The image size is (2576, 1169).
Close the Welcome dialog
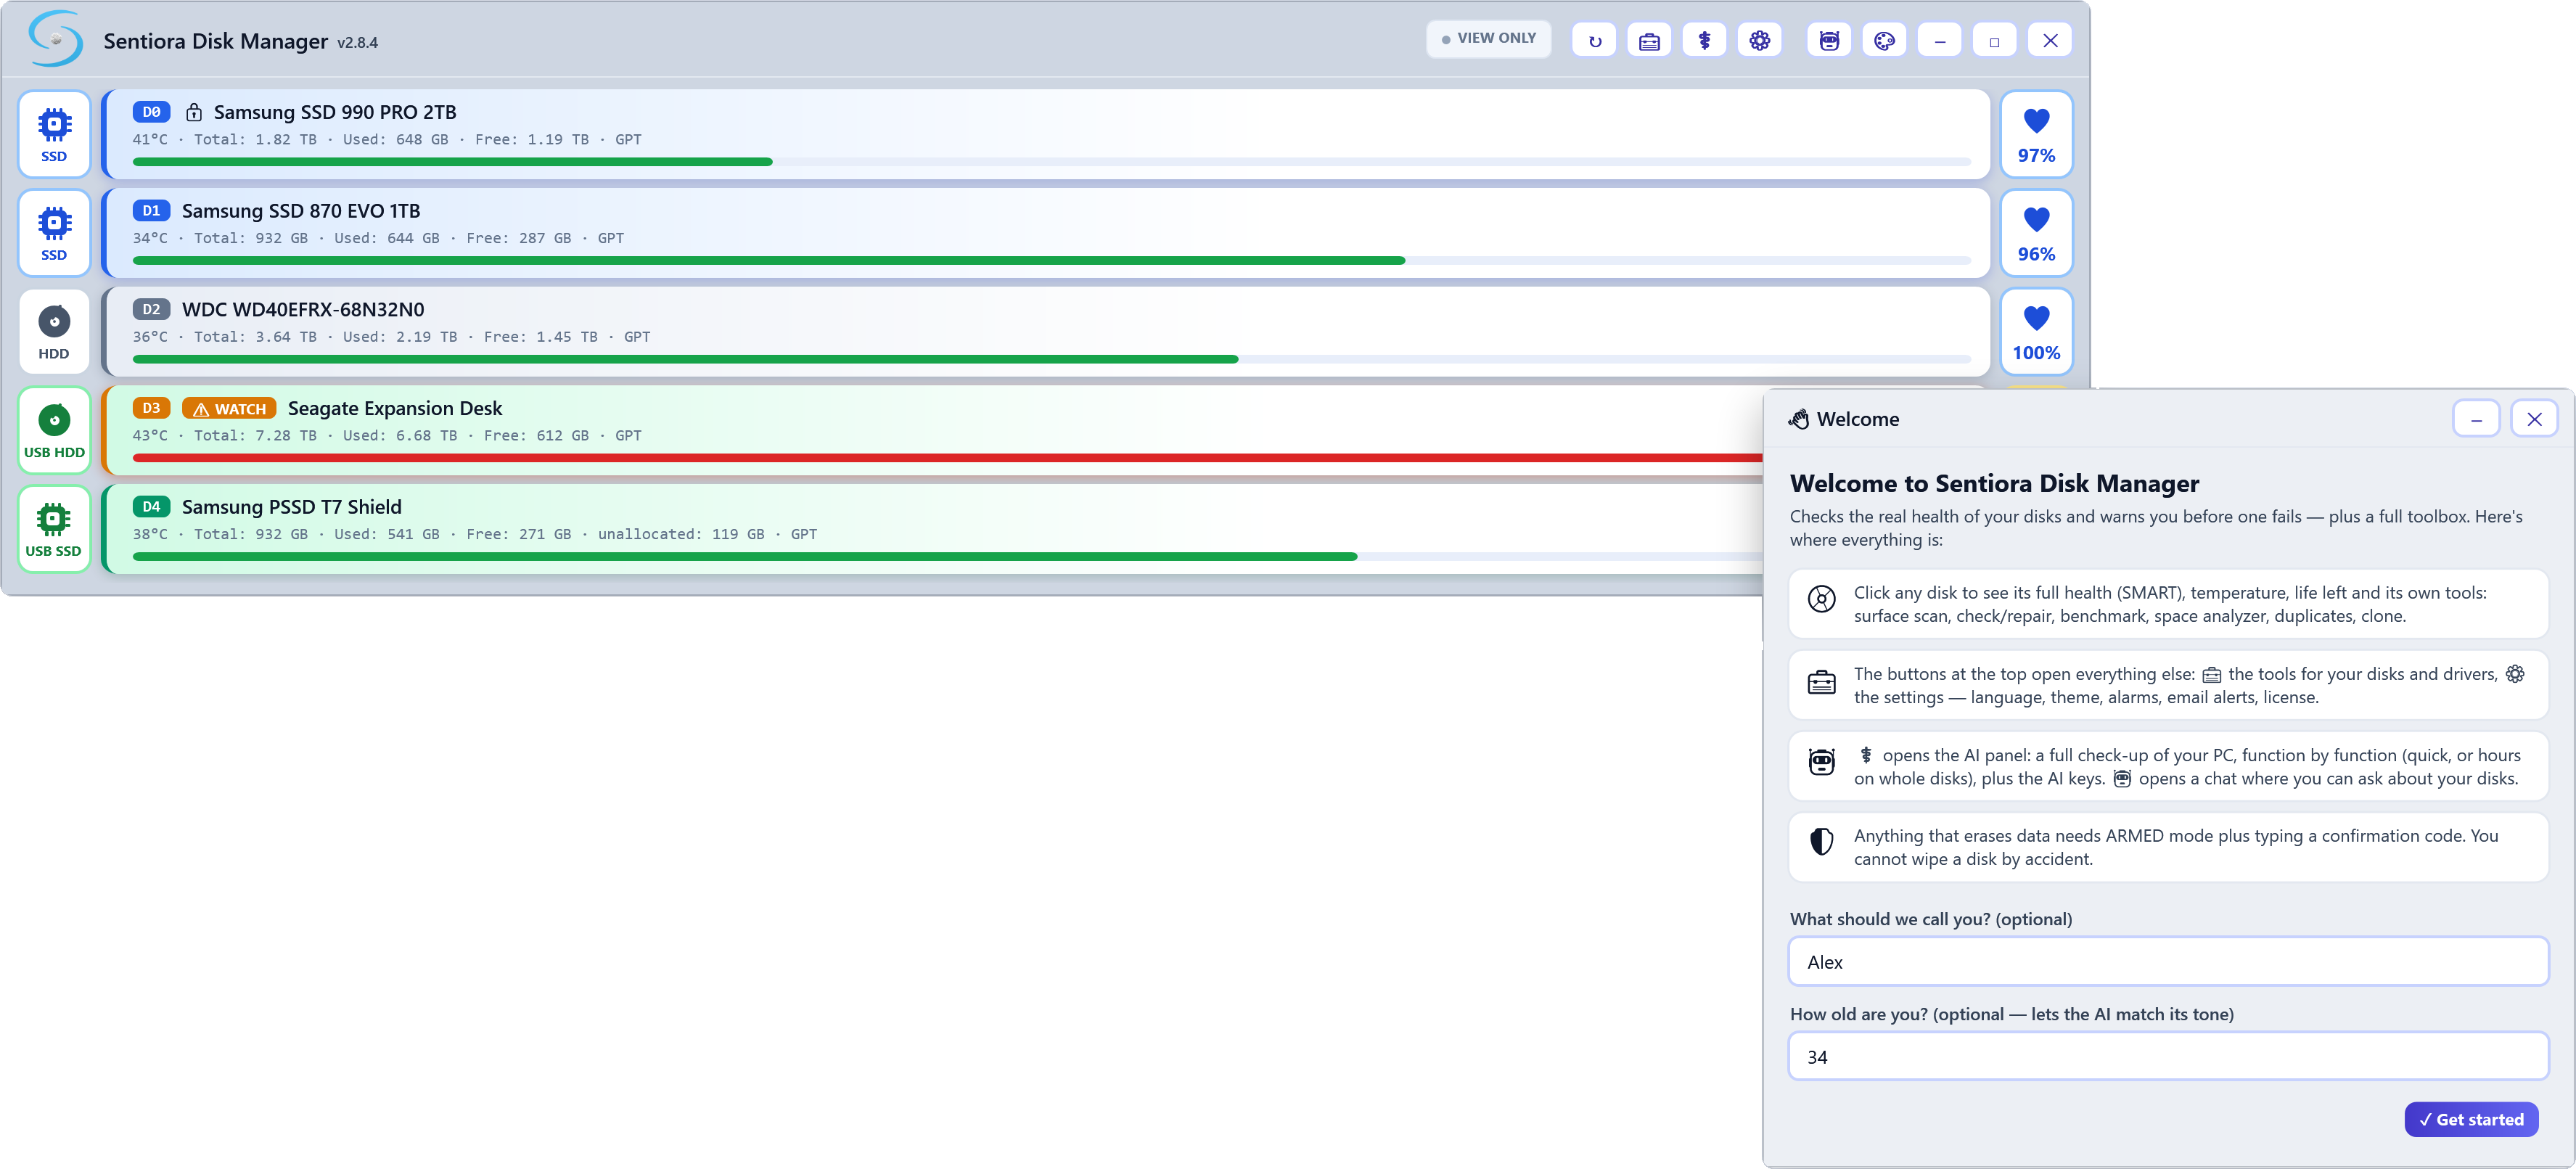click(2534, 419)
